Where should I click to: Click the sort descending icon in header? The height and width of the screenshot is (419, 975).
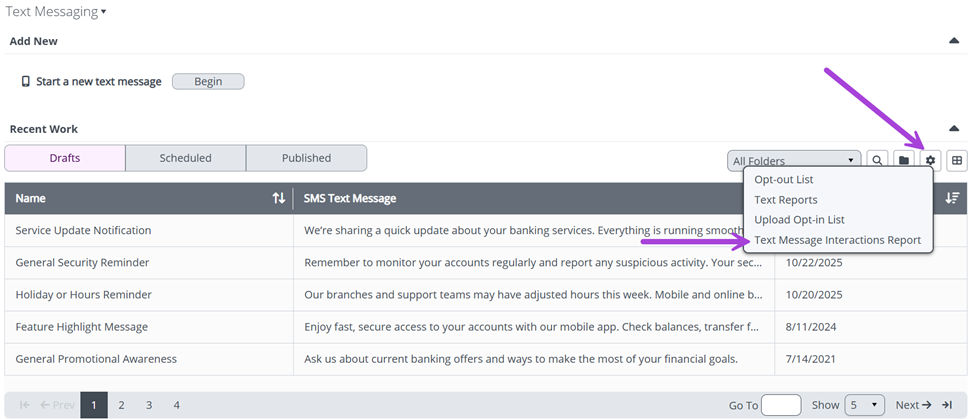952,198
